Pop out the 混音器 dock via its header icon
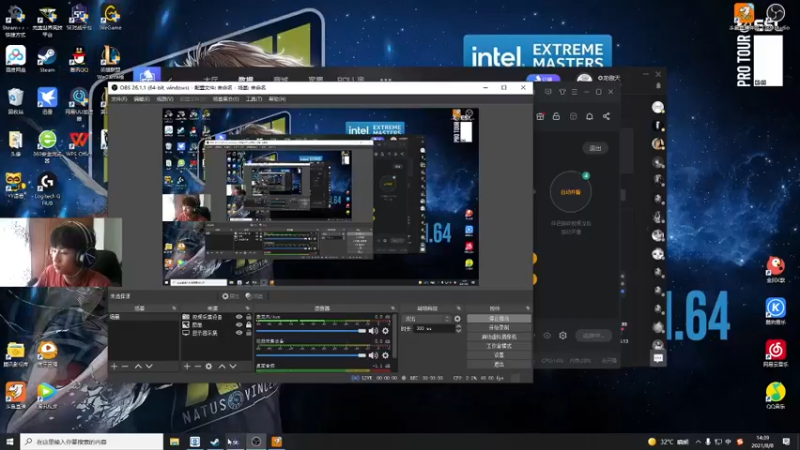Viewport: 800px width, 450px height. (392, 308)
